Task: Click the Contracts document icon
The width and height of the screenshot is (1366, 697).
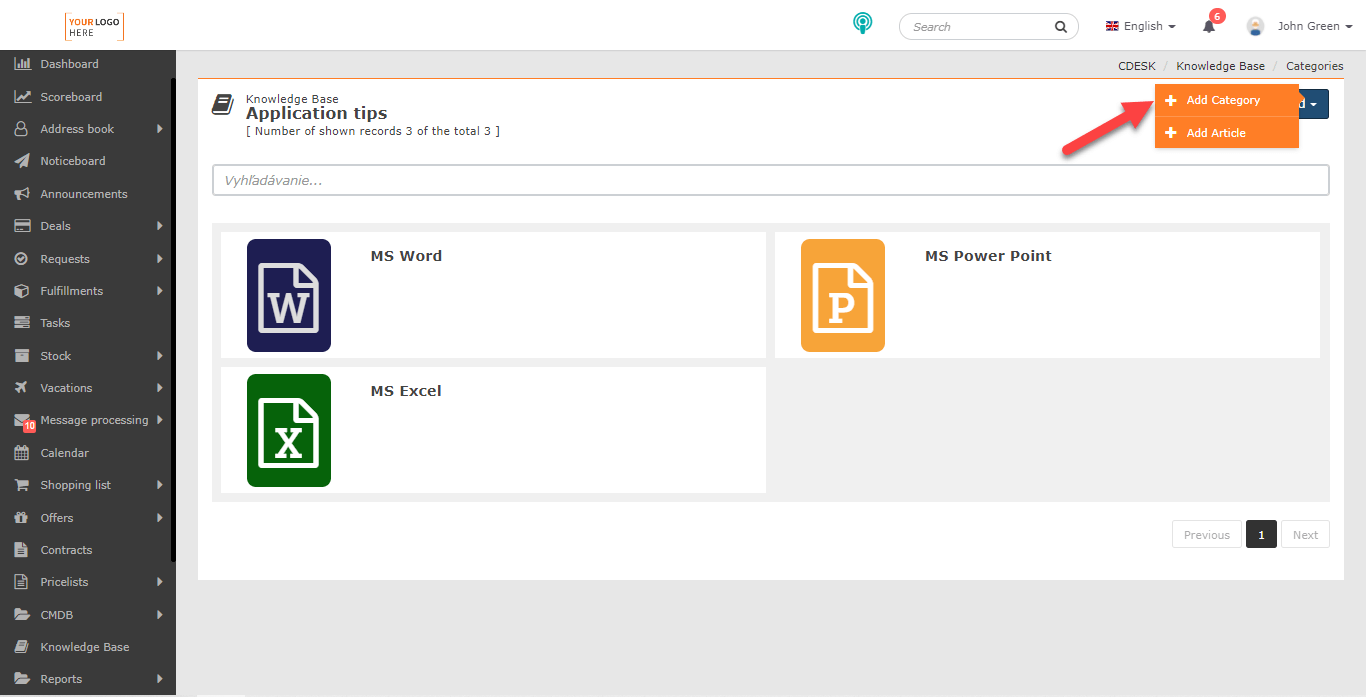Action: click(x=21, y=550)
